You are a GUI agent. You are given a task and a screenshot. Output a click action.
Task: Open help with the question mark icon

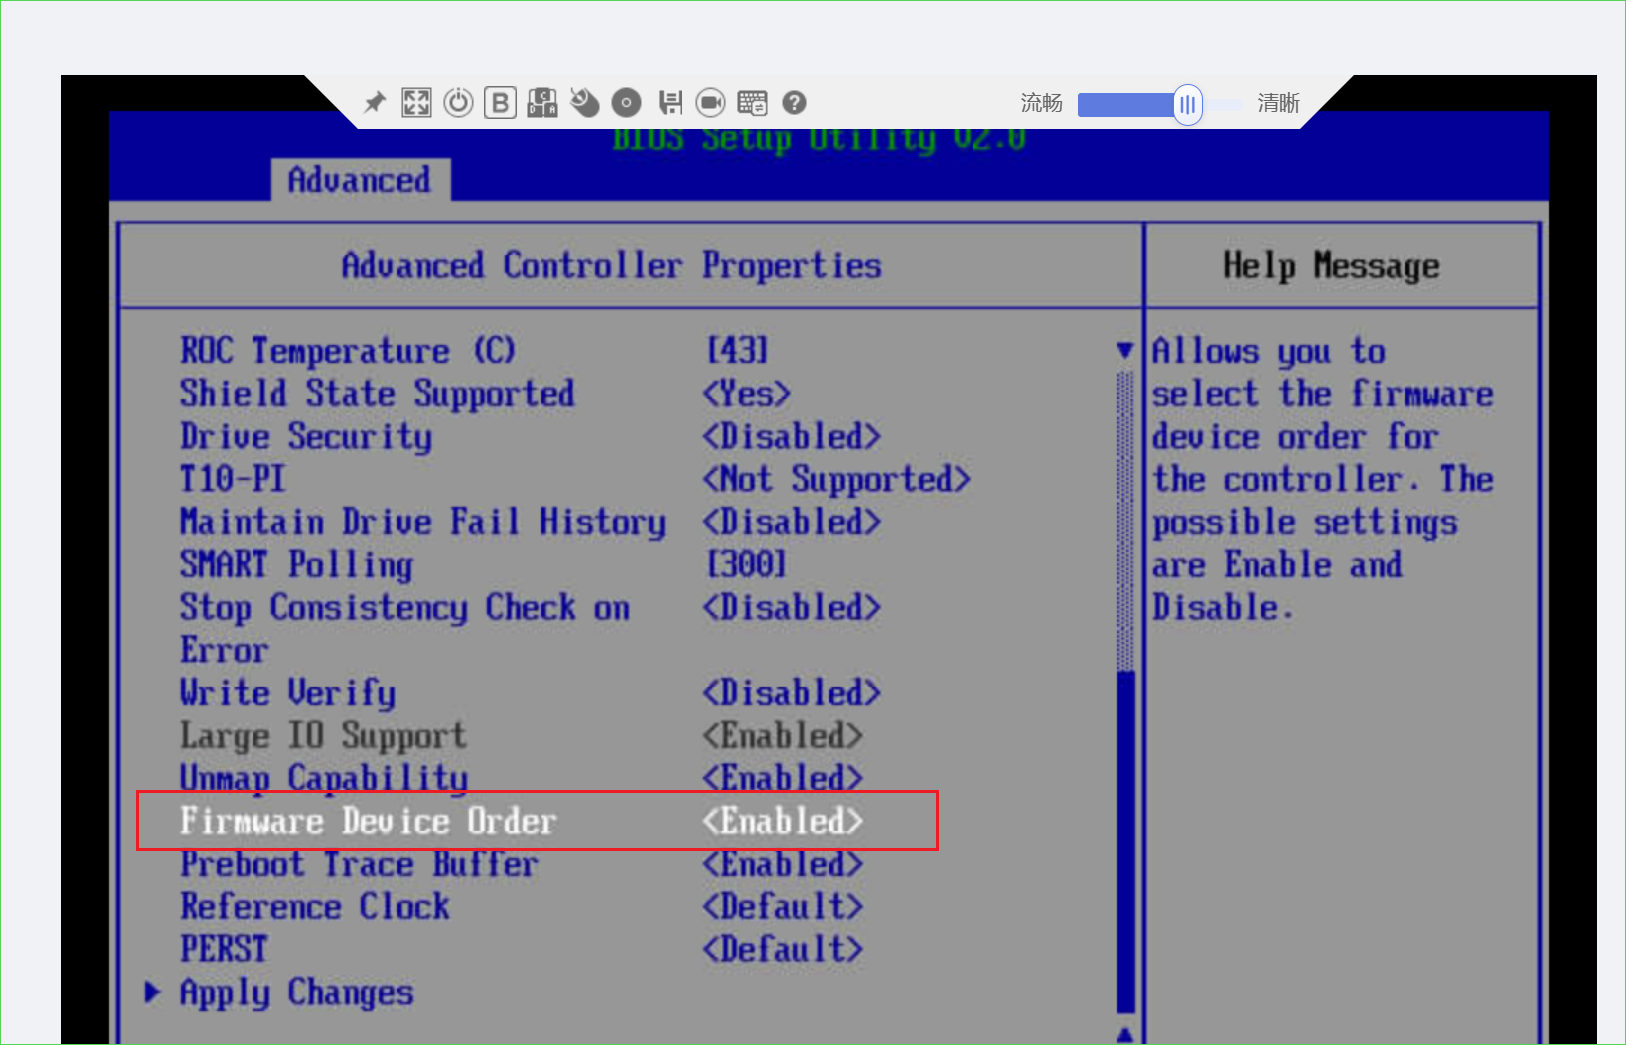[794, 102]
